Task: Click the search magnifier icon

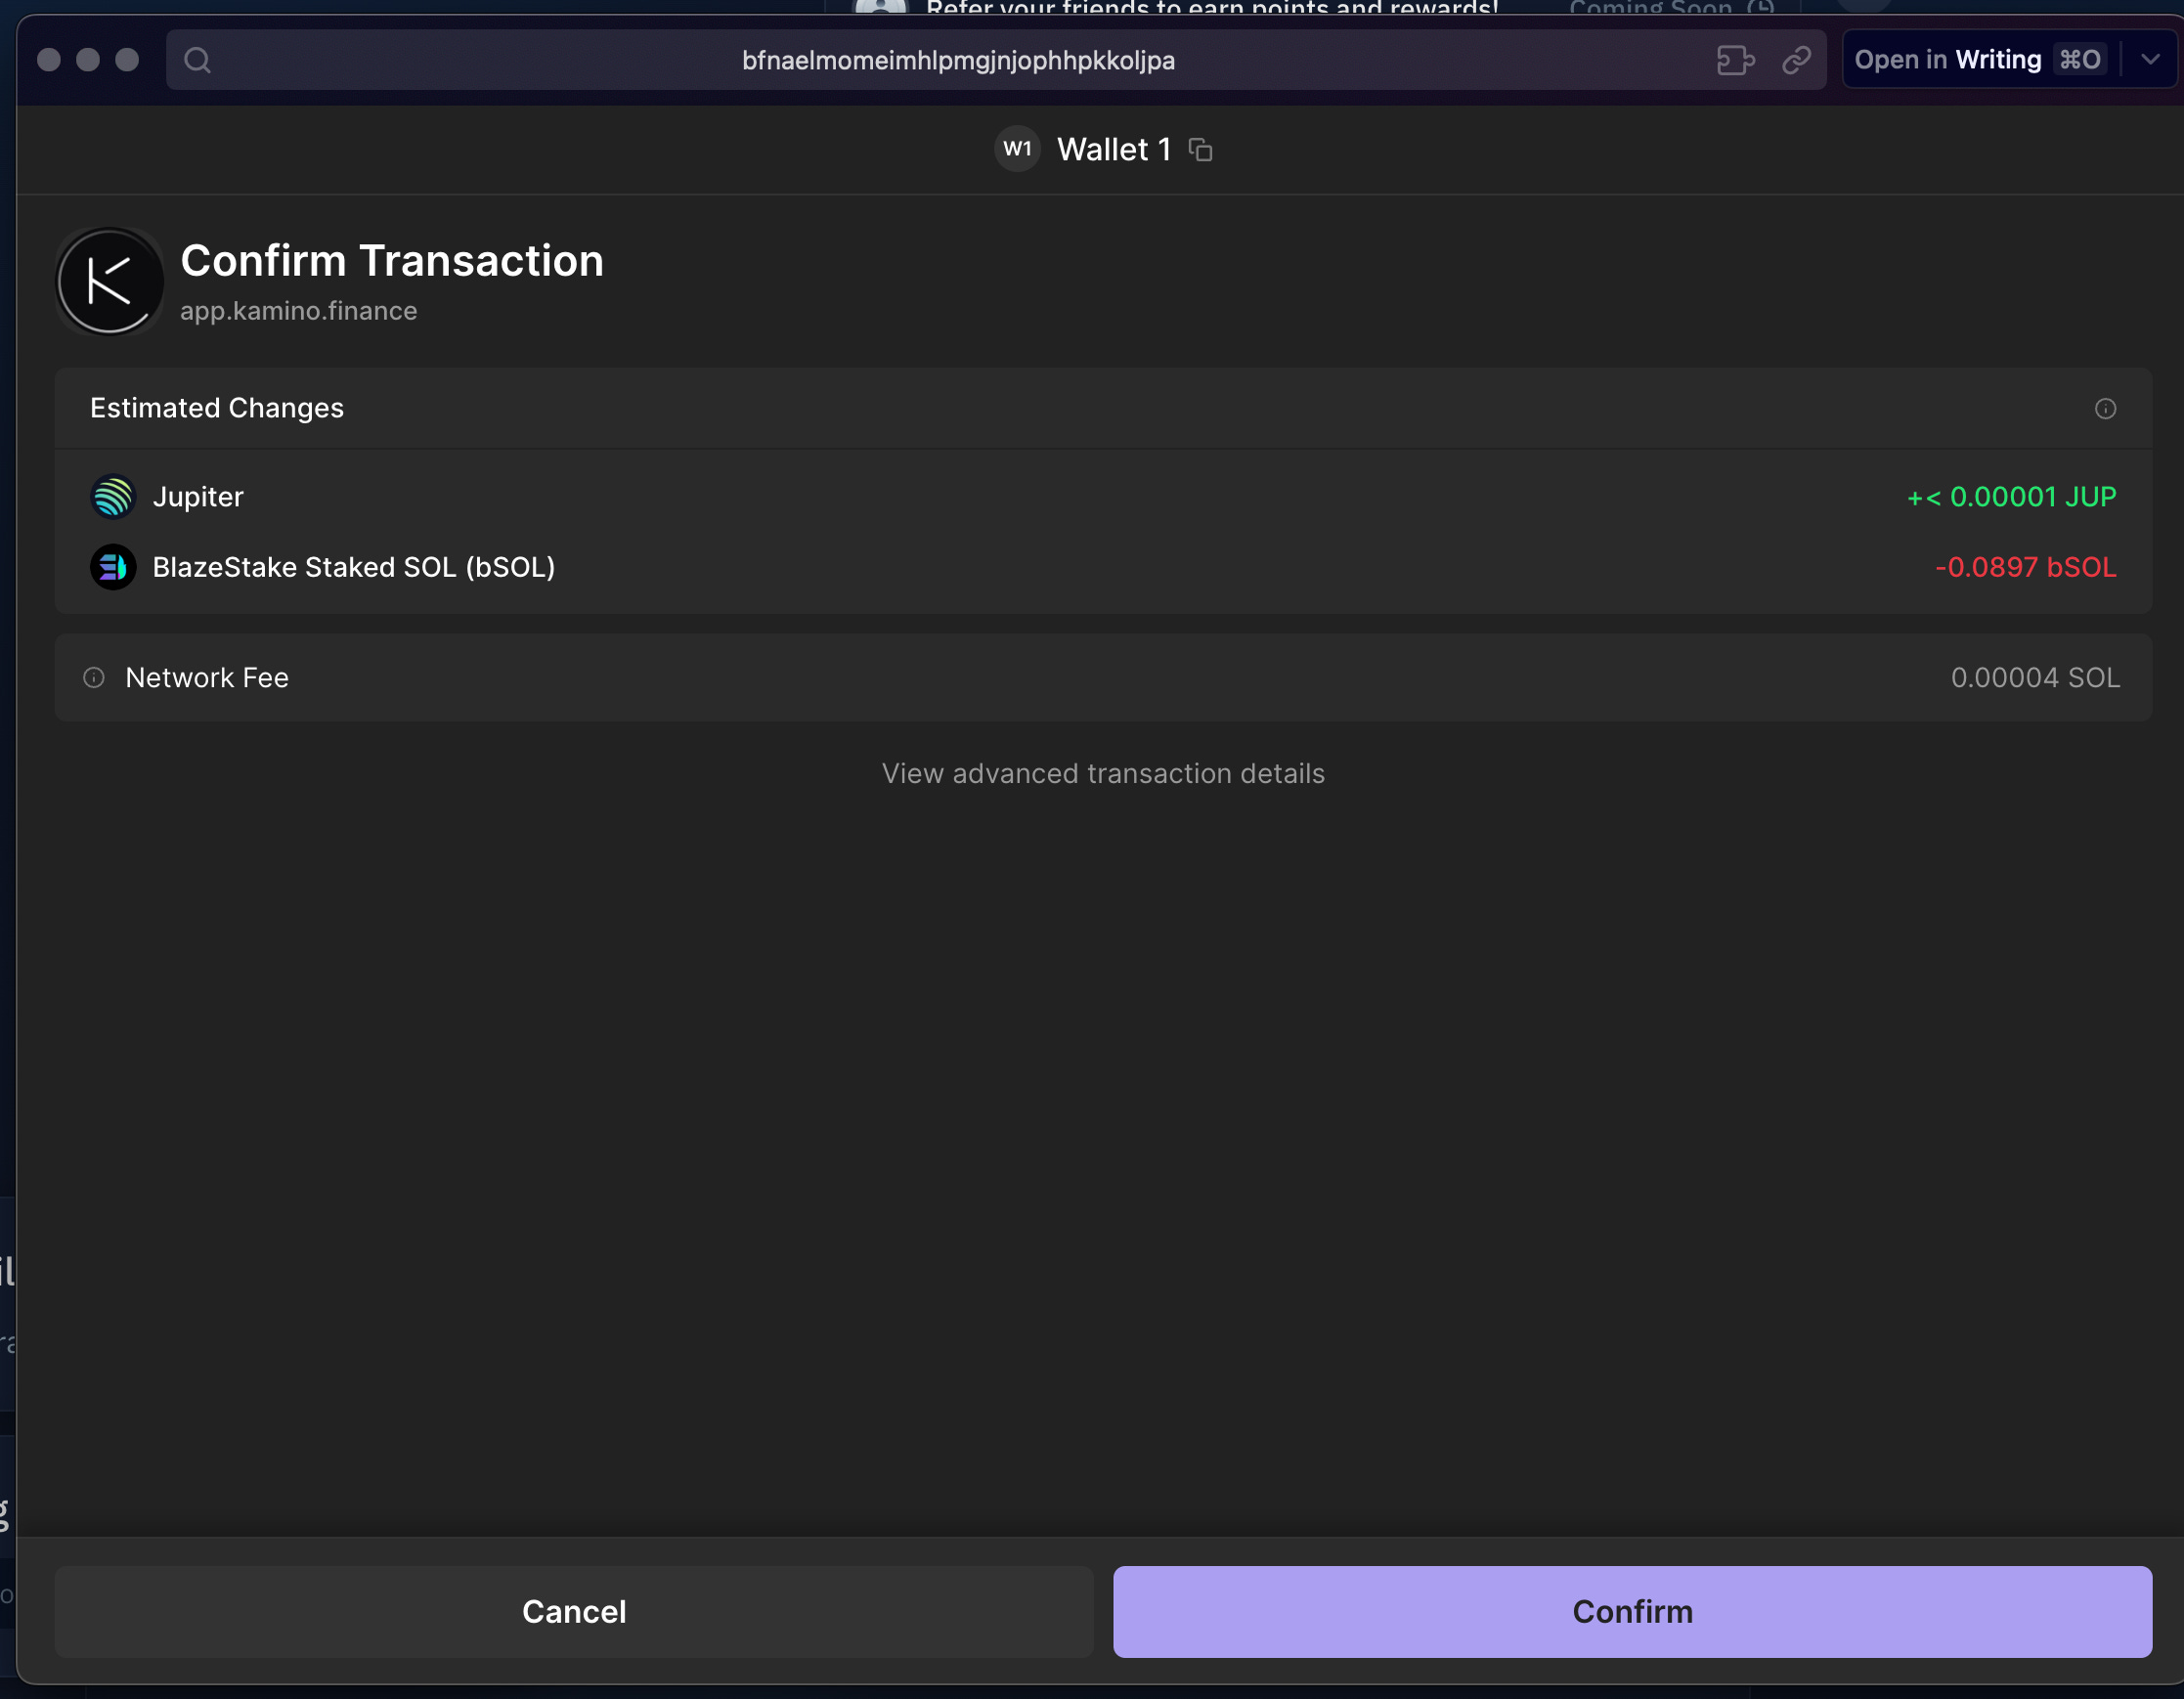Action: click(x=198, y=60)
